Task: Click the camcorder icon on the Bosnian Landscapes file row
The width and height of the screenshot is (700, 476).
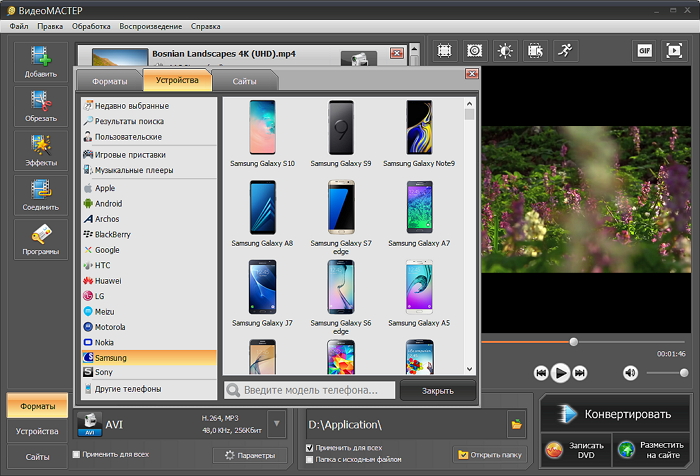Action: click(358, 58)
